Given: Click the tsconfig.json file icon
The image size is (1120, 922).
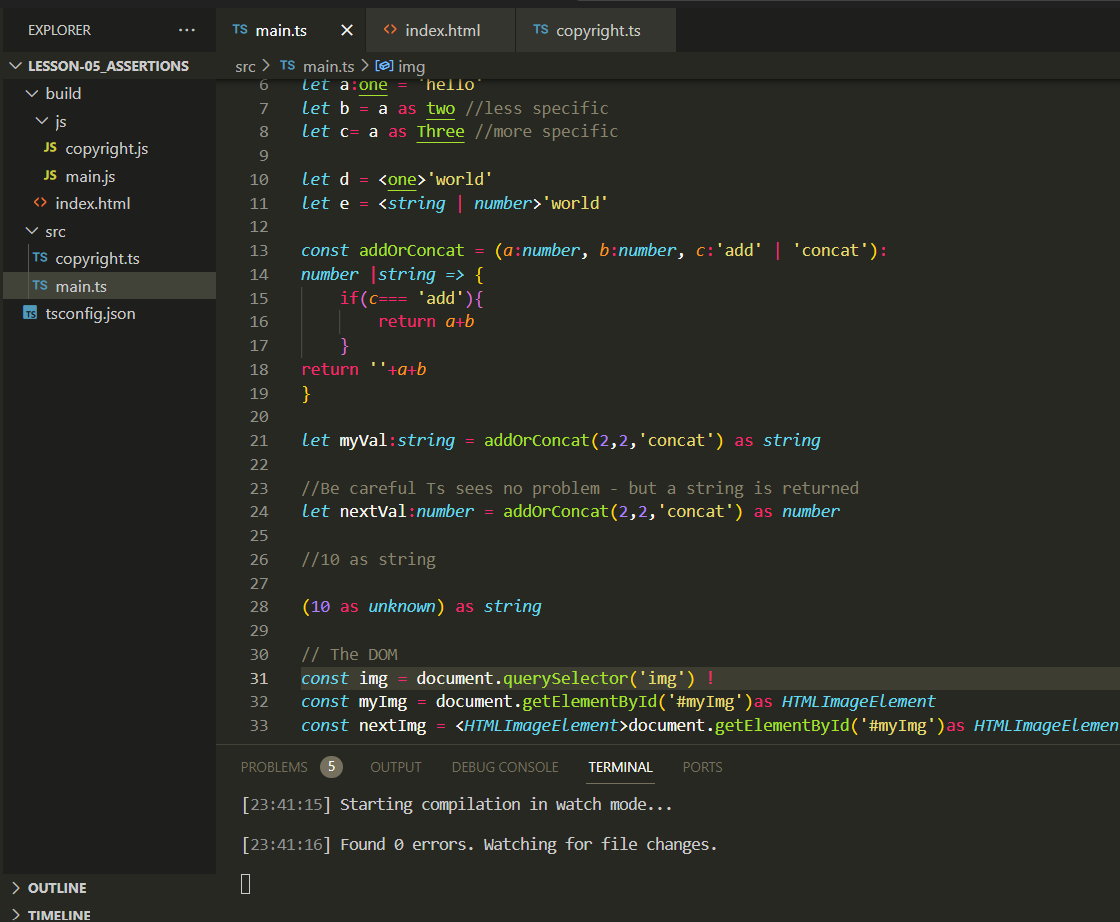Looking at the screenshot, I should click(x=31, y=313).
